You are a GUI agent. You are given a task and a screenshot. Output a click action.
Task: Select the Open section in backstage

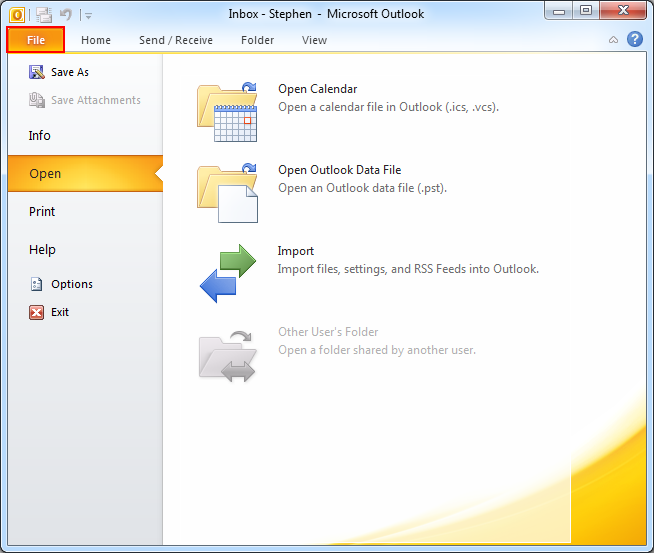click(85, 173)
